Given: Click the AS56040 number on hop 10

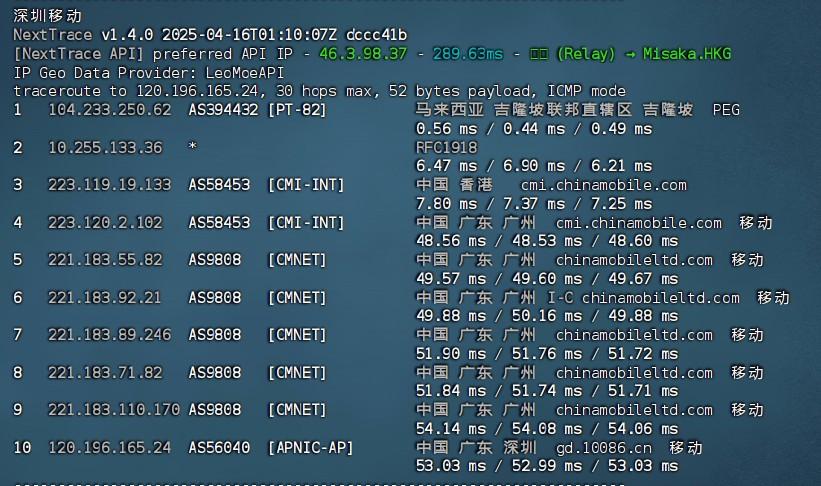Looking at the screenshot, I should (x=219, y=448).
